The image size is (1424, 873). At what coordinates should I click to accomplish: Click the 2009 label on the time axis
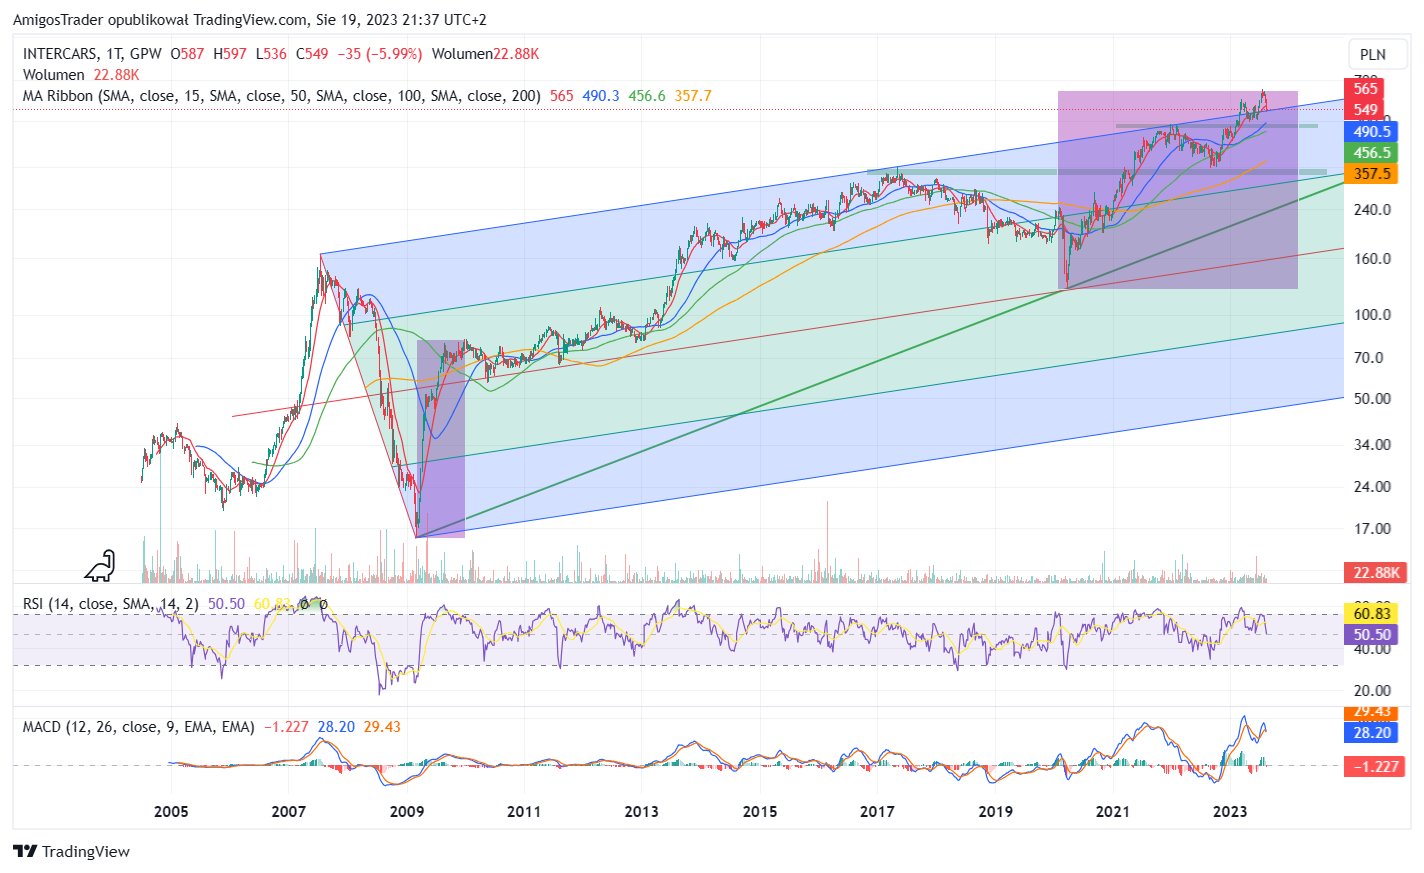[407, 812]
